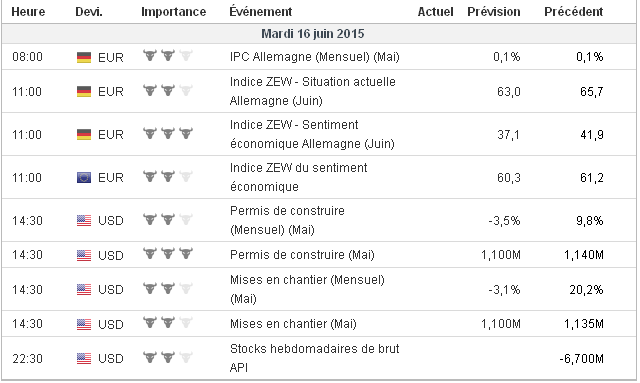Click the German flag beside ZEW Situation actuelle
Screen dimensions: 640x383
click(x=84, y=91)
